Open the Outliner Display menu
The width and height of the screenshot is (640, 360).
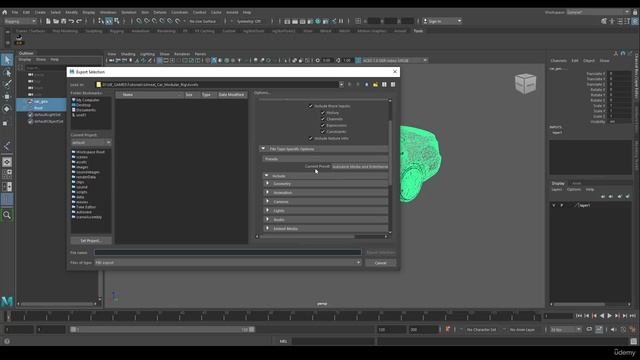[25, 60]
